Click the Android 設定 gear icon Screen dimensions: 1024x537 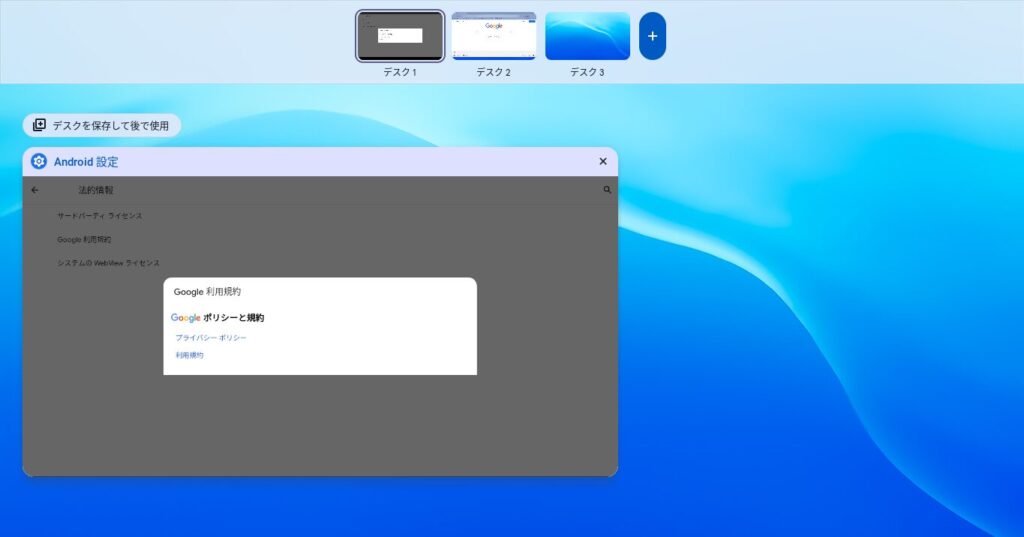(39, 161)
